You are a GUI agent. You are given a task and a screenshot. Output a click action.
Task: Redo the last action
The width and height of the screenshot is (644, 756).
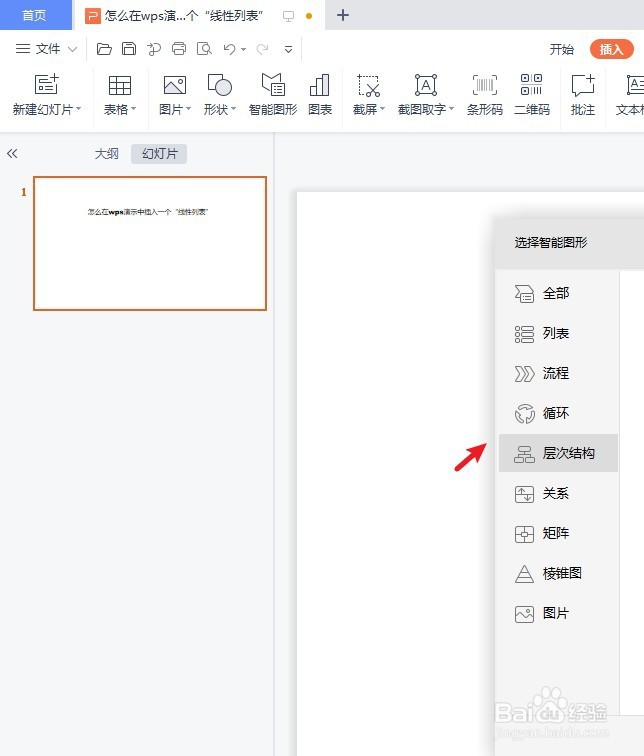coord(262,49)
